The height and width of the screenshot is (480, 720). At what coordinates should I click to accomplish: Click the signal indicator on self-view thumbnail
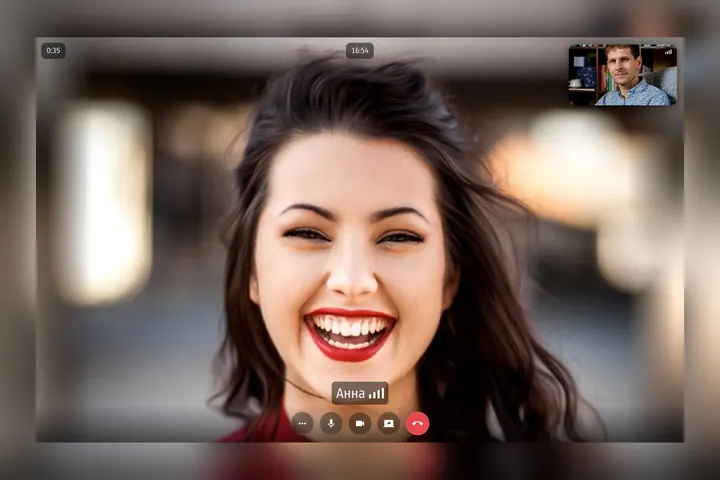coord(668,52)
